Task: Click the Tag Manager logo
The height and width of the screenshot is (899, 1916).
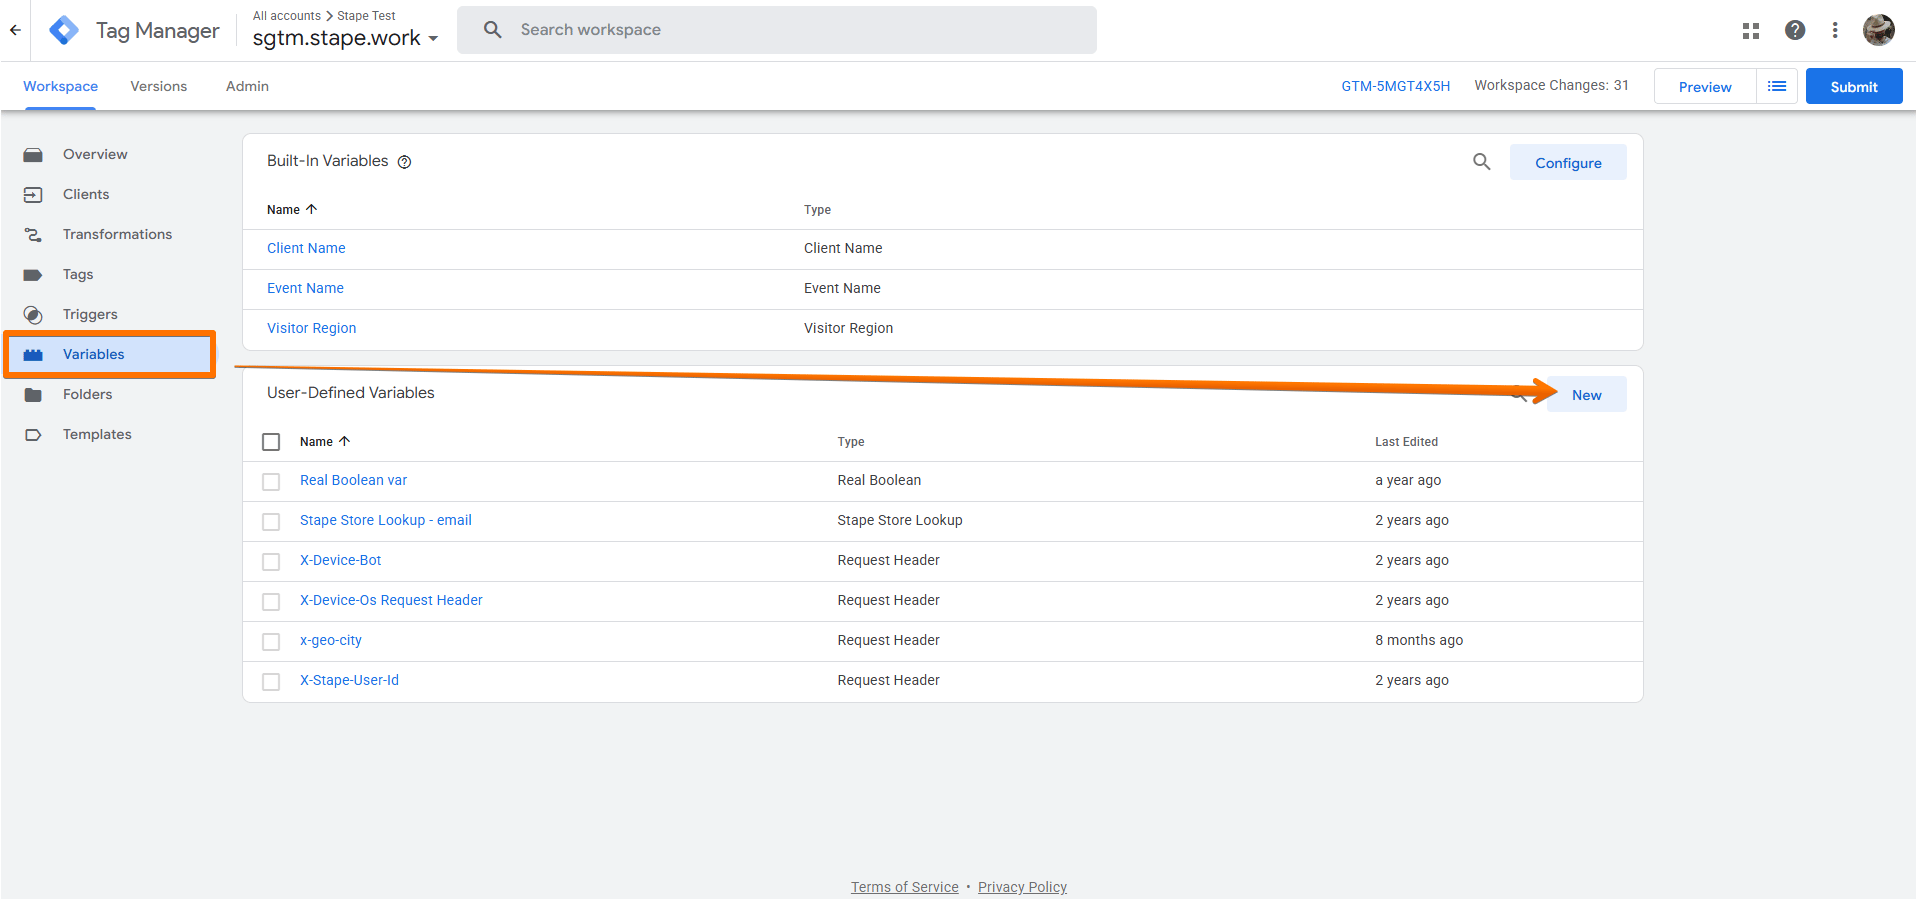Action: pyautogui.click(x=64, y=30)
